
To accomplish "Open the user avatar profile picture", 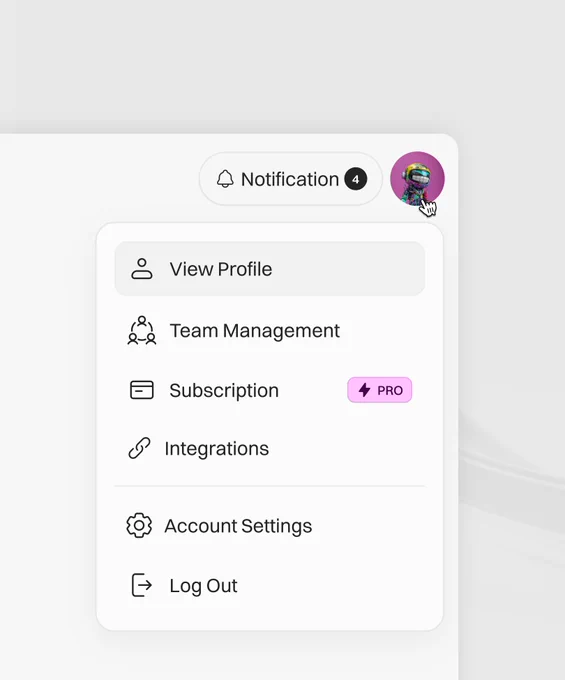I will point(417,178).
